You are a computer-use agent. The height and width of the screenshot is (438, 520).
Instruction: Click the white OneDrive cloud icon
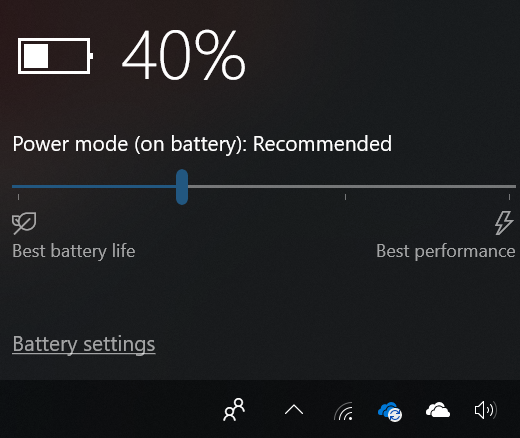tap(438, 410)
